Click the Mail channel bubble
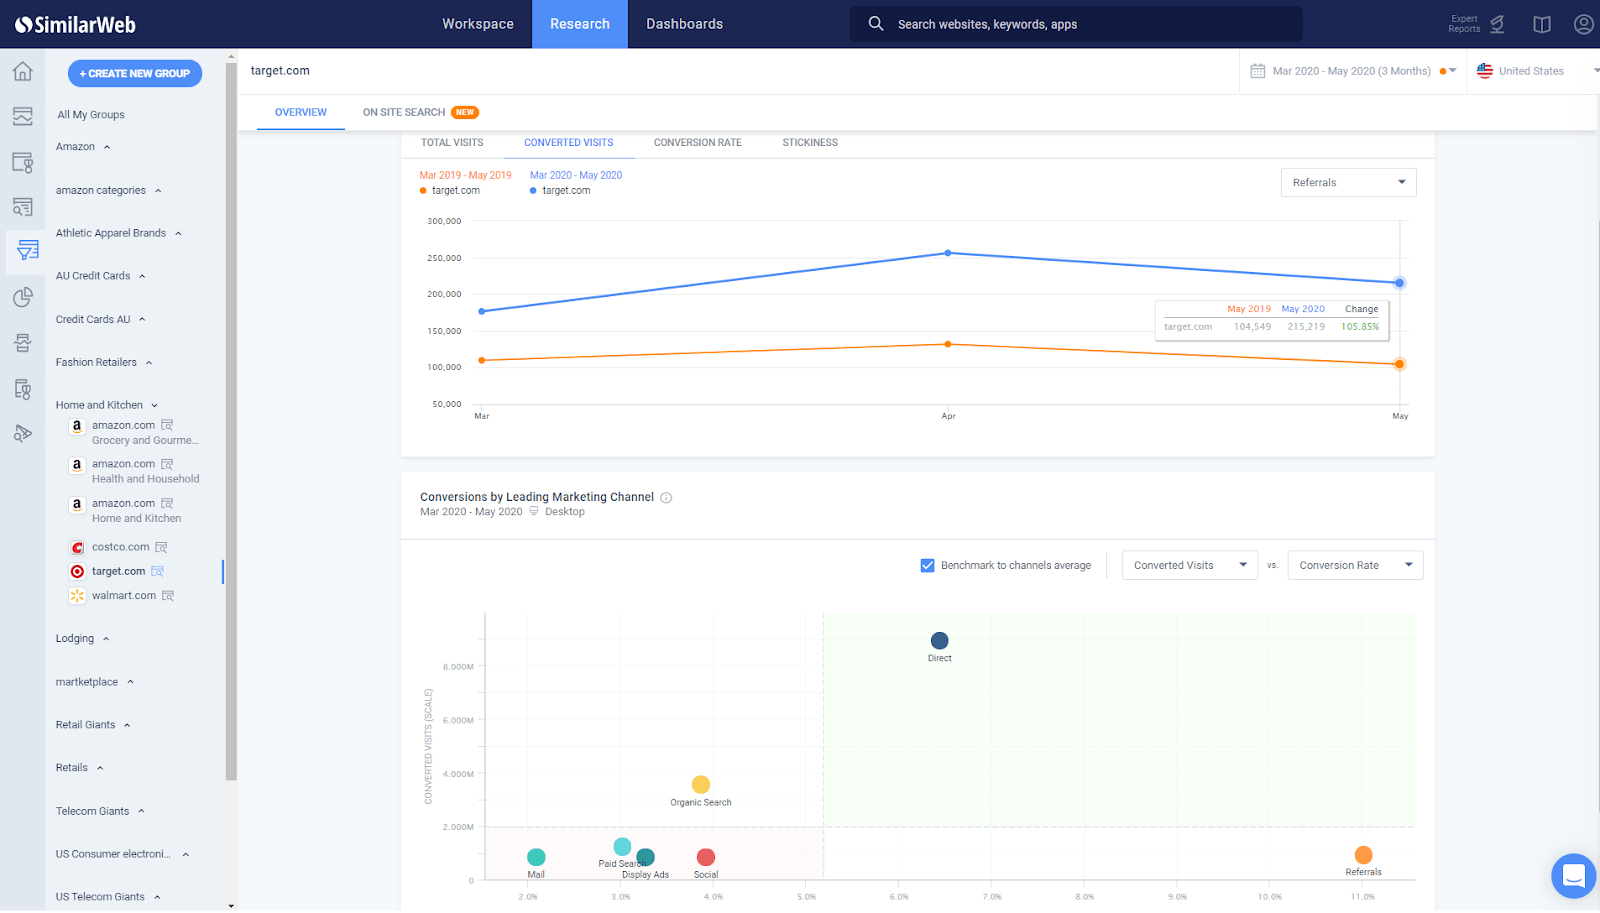Viewport: 1600px width, 913px height. (x=536, y=858)
